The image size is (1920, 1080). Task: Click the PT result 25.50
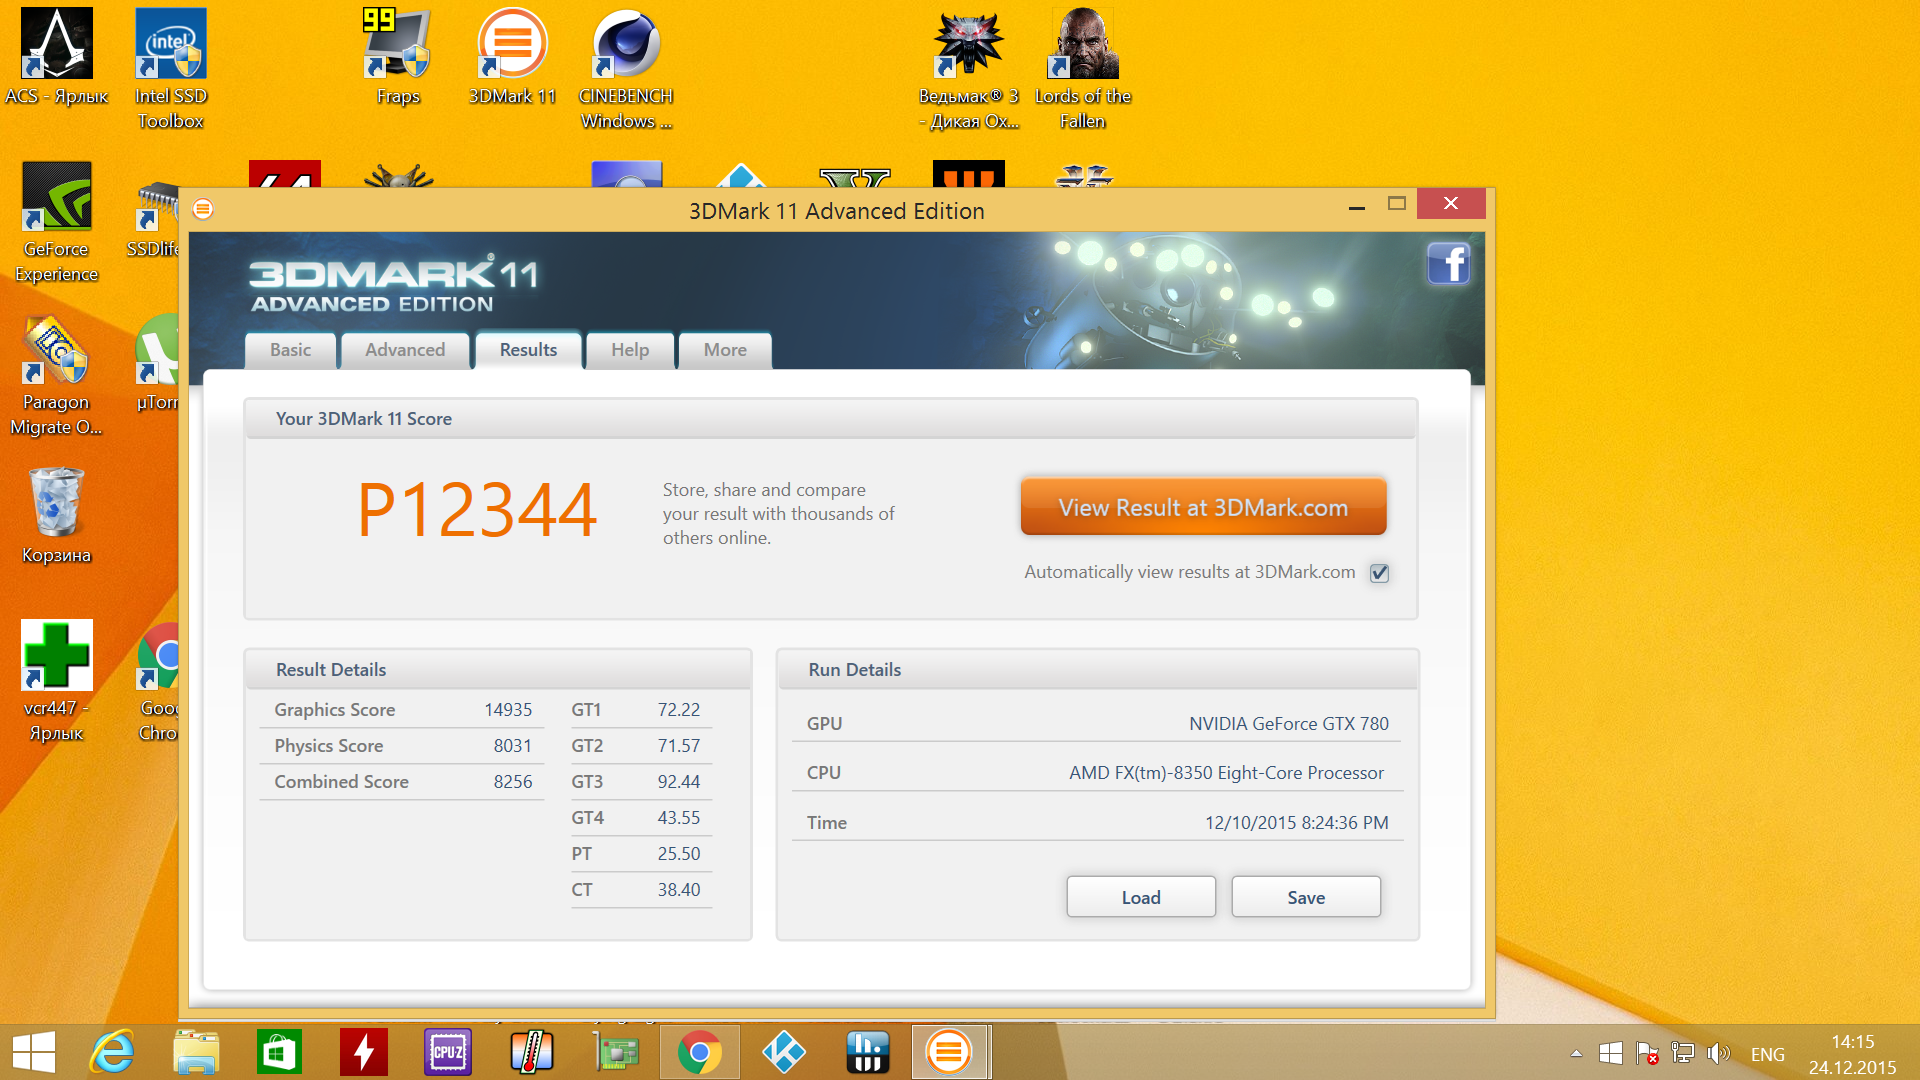point(679,854)
